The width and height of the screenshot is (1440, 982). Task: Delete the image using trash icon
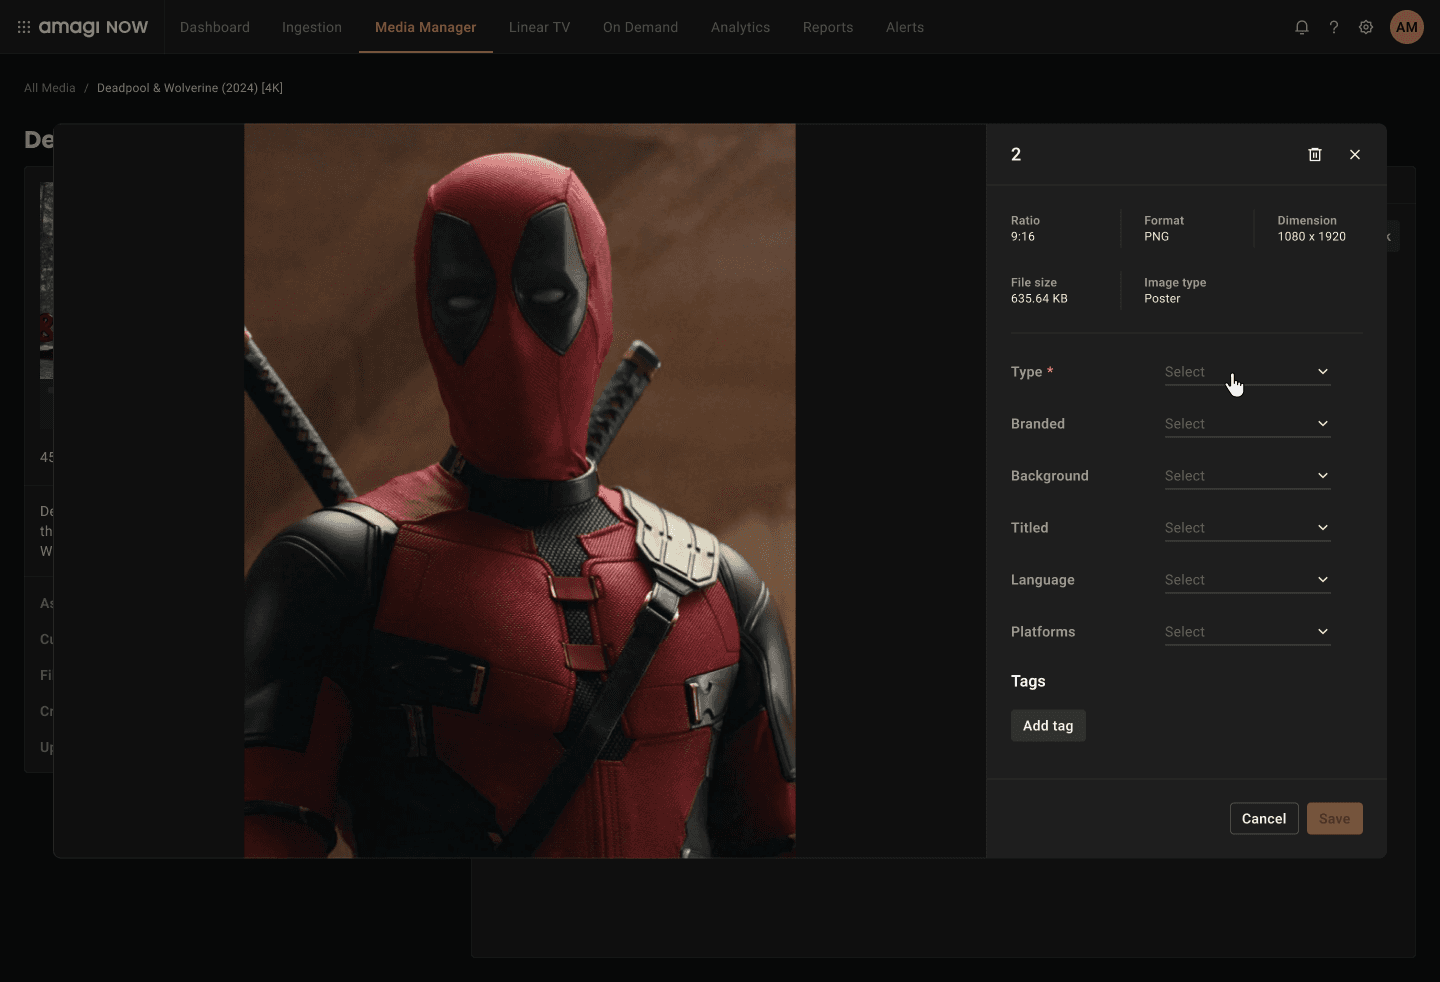click(1315, 154)
